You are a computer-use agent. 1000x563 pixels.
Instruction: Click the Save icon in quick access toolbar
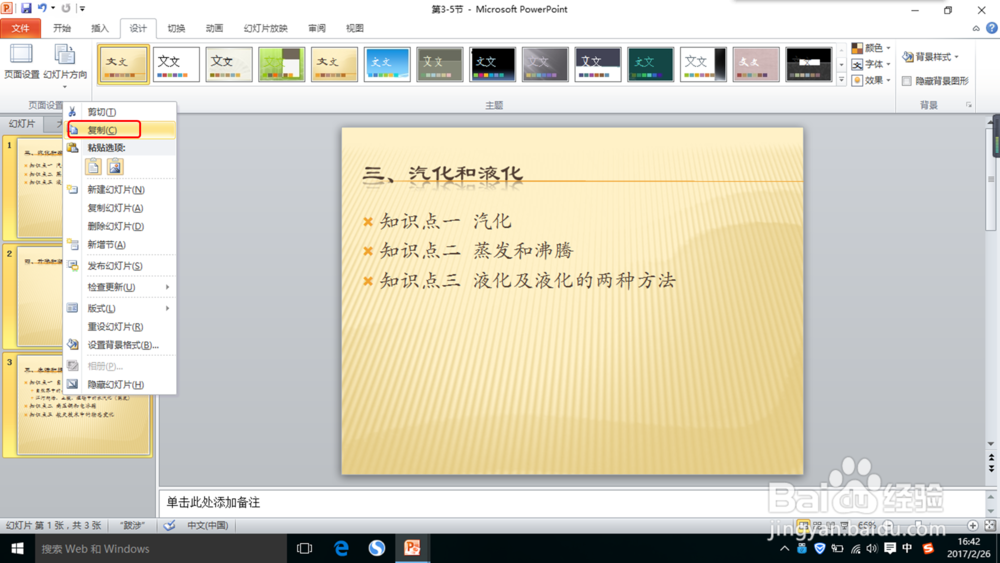(x=26, y=8)
